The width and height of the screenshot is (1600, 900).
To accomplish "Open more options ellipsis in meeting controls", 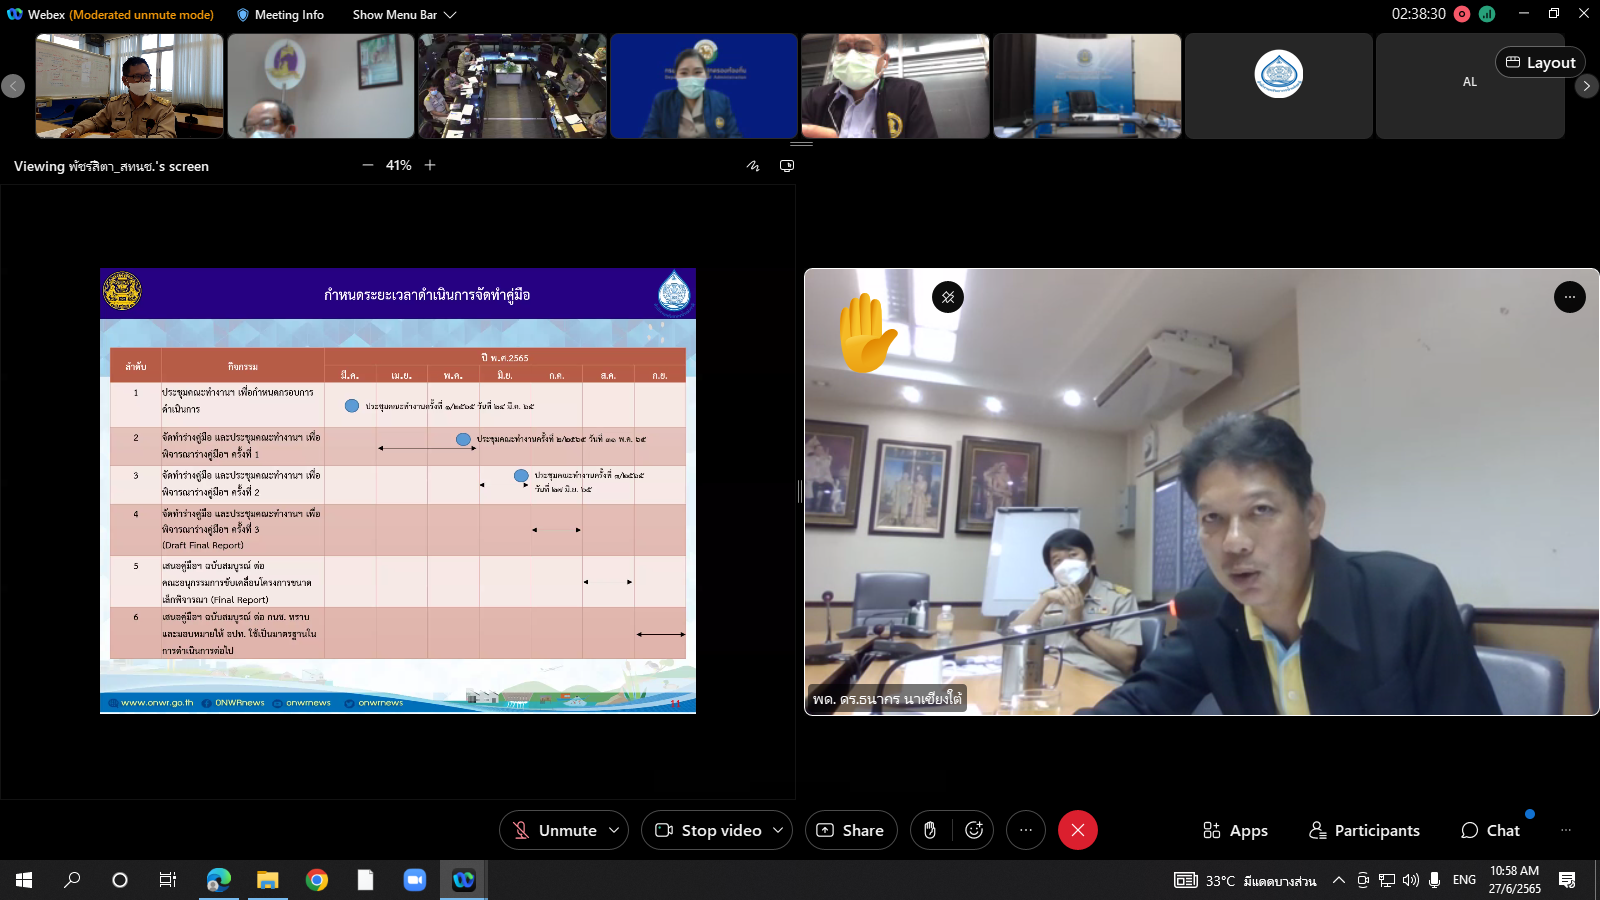I will pos(1026,830).
